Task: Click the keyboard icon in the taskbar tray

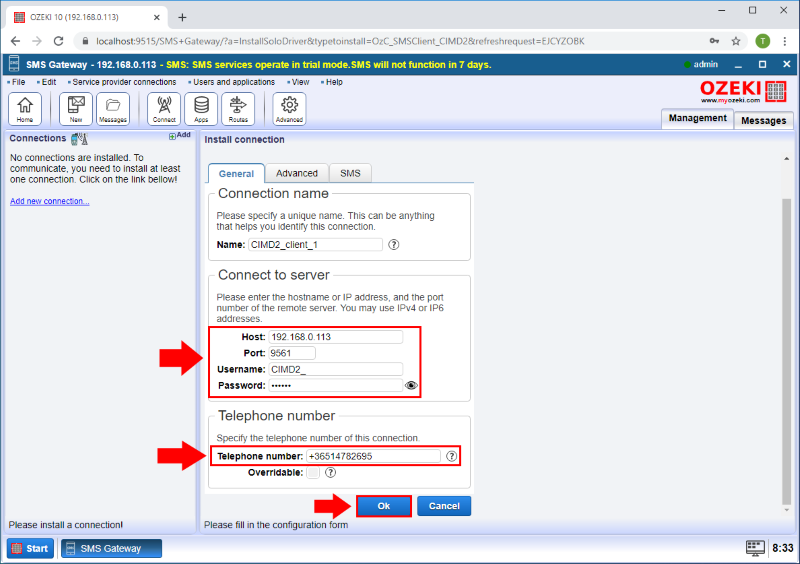Action: 755,548
